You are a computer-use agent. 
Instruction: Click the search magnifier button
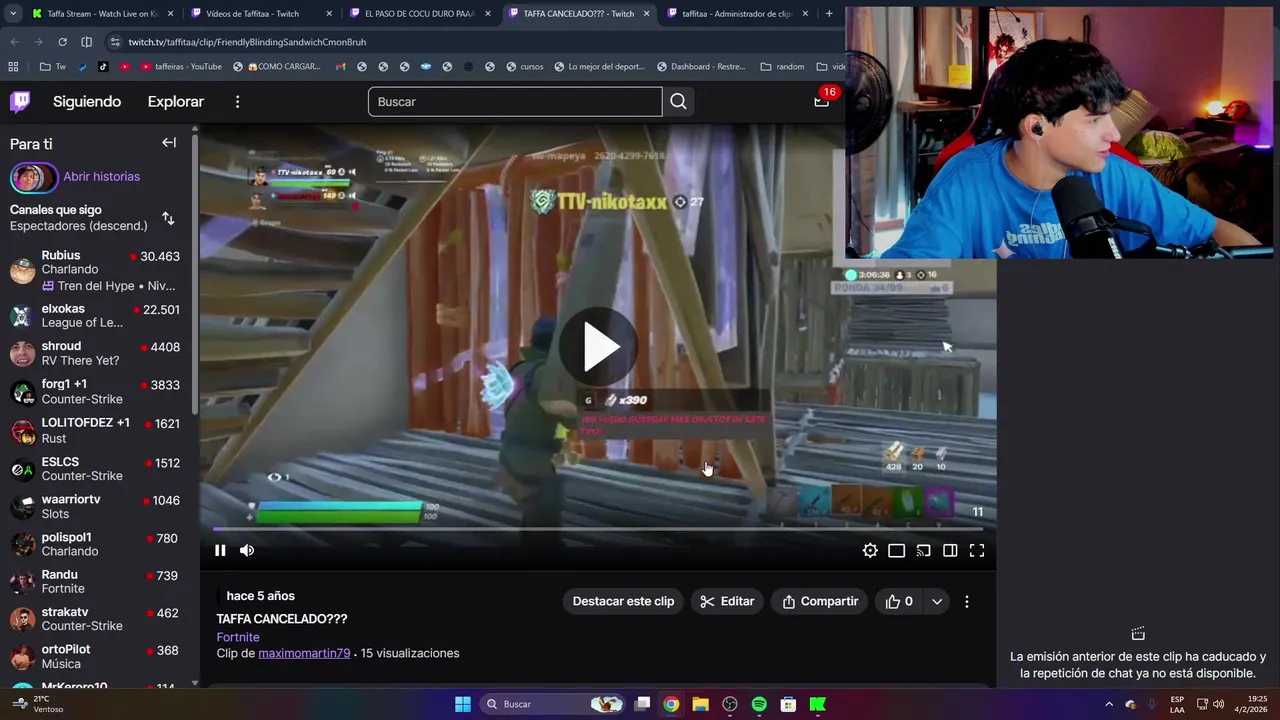point(679,102)
